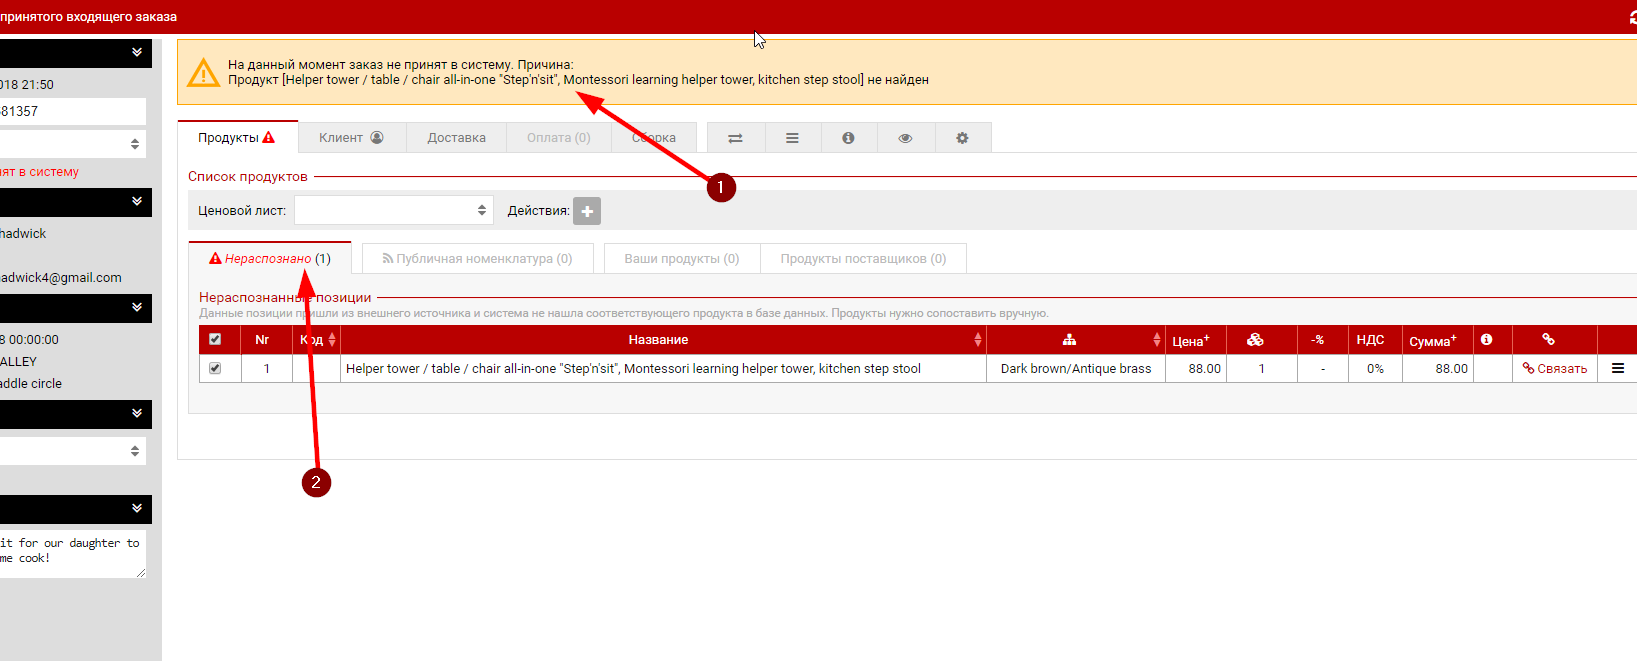Sort table by Название column
Viewport: 1637px width, 661px height.
click(x=658, y=340)
